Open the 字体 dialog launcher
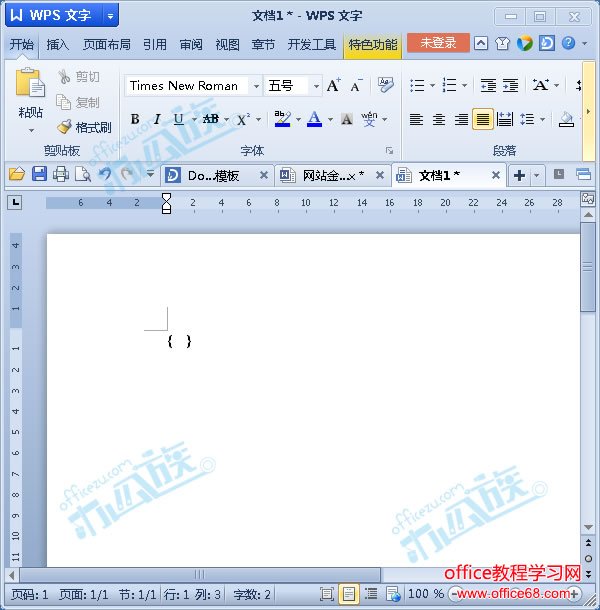600x610 pixels. tap(389, 151)
